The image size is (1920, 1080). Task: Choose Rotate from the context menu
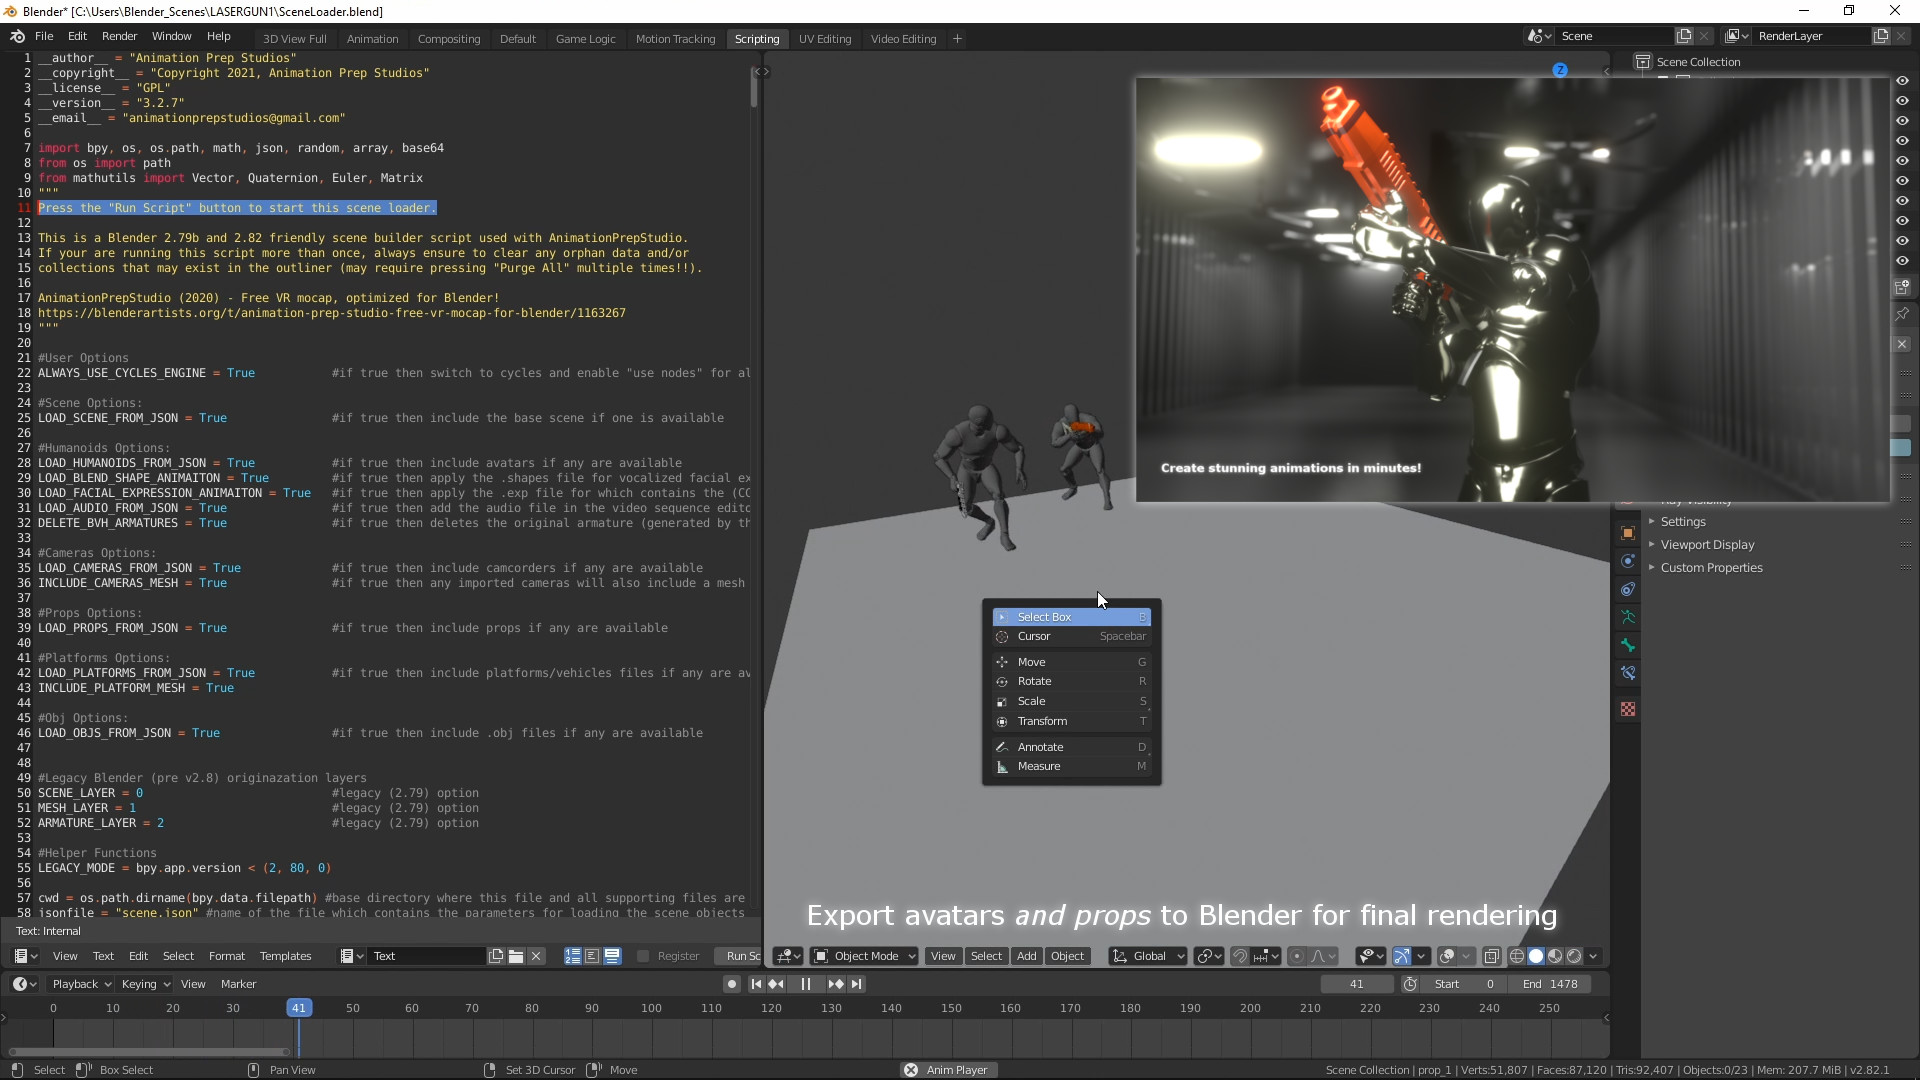tap(1035, 681)
